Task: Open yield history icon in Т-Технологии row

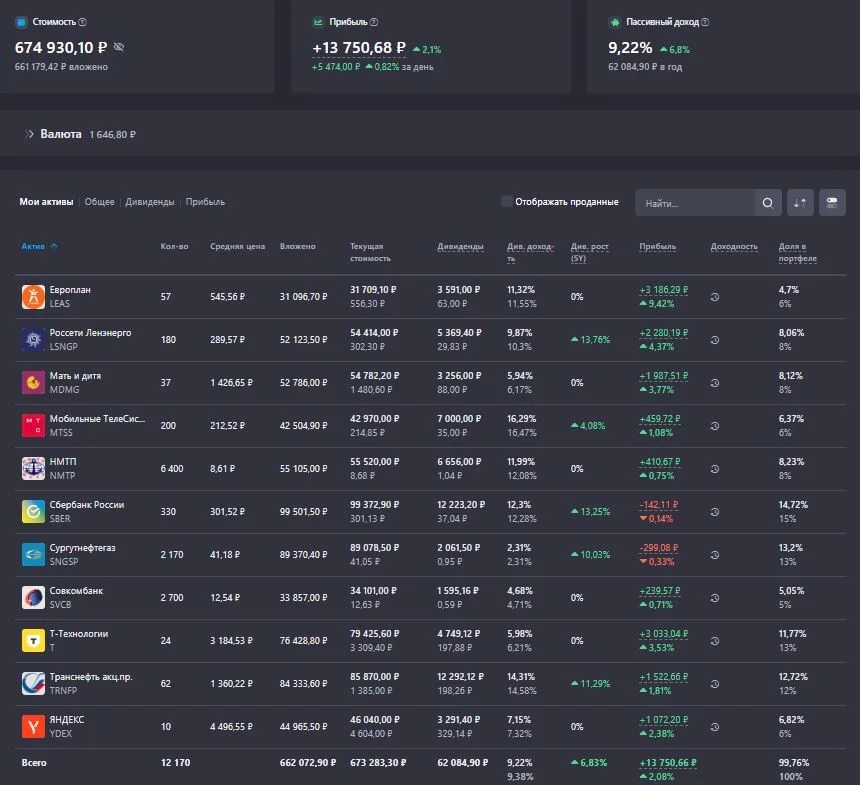Action: click(715, 641)
